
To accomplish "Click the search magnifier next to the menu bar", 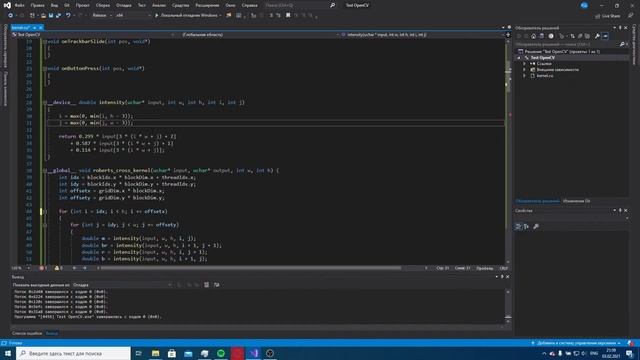I will [x=332, y=5].
